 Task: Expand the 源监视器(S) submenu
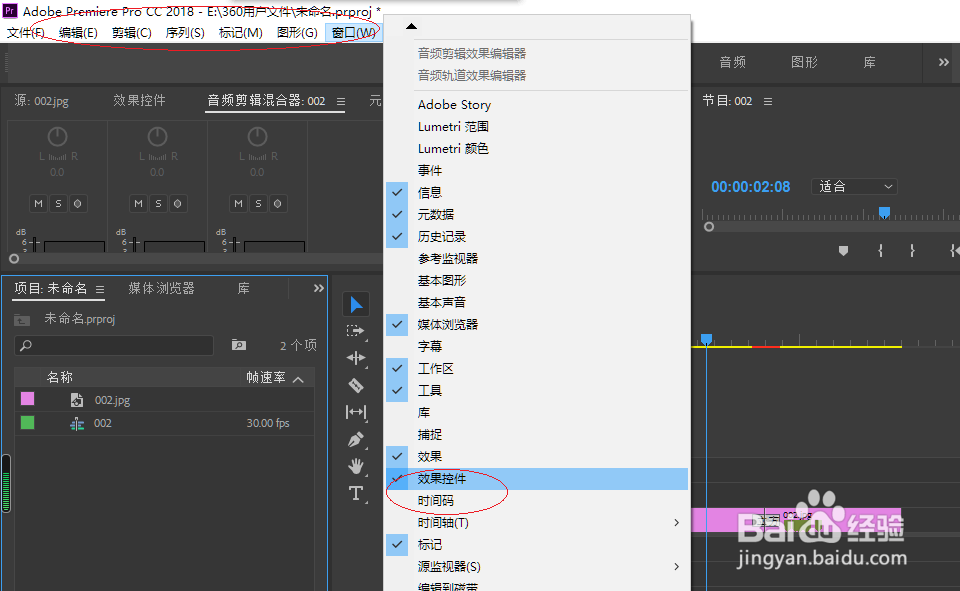pos(537,567)
